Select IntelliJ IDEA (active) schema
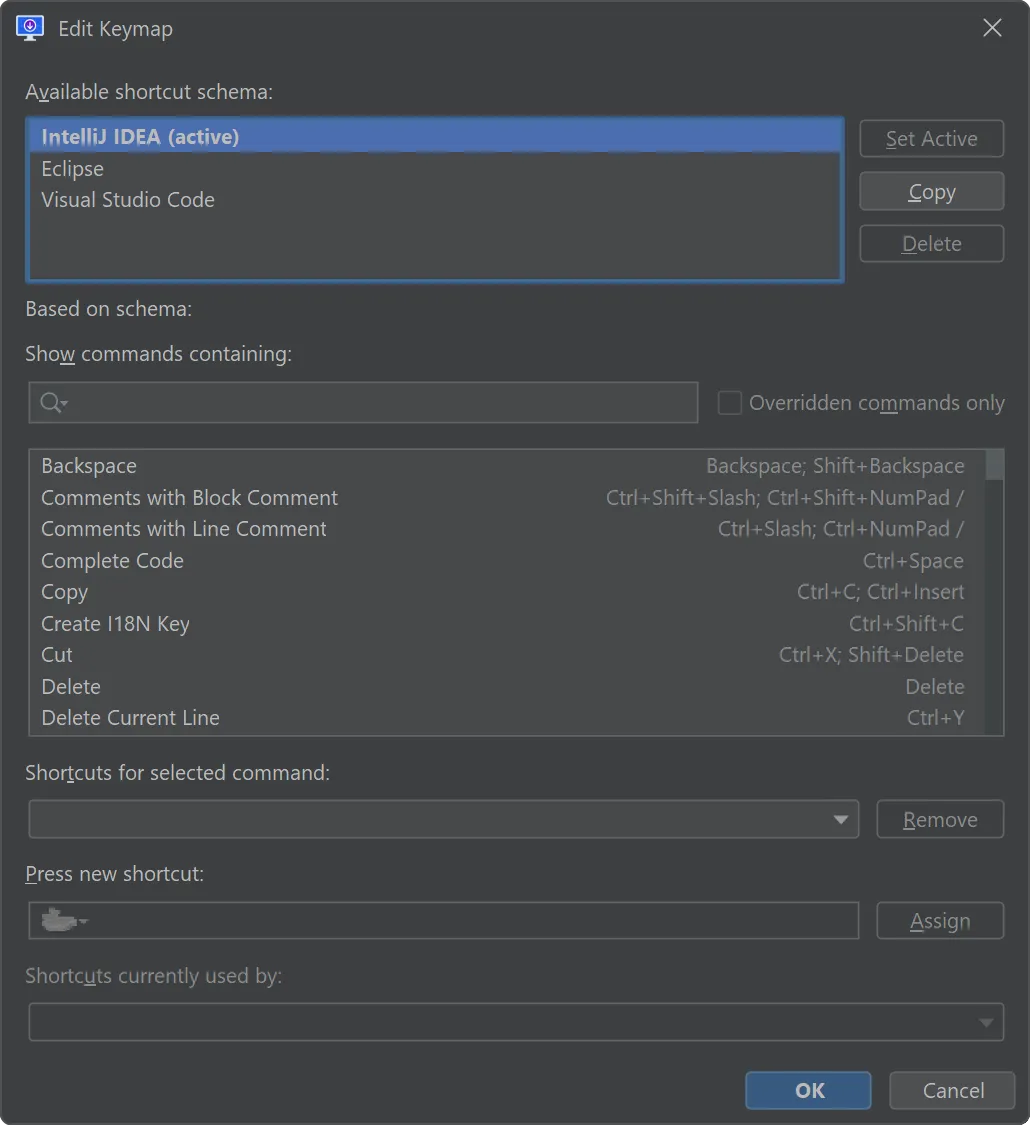The image size is (1030, 1125). (x=435, y=136)
